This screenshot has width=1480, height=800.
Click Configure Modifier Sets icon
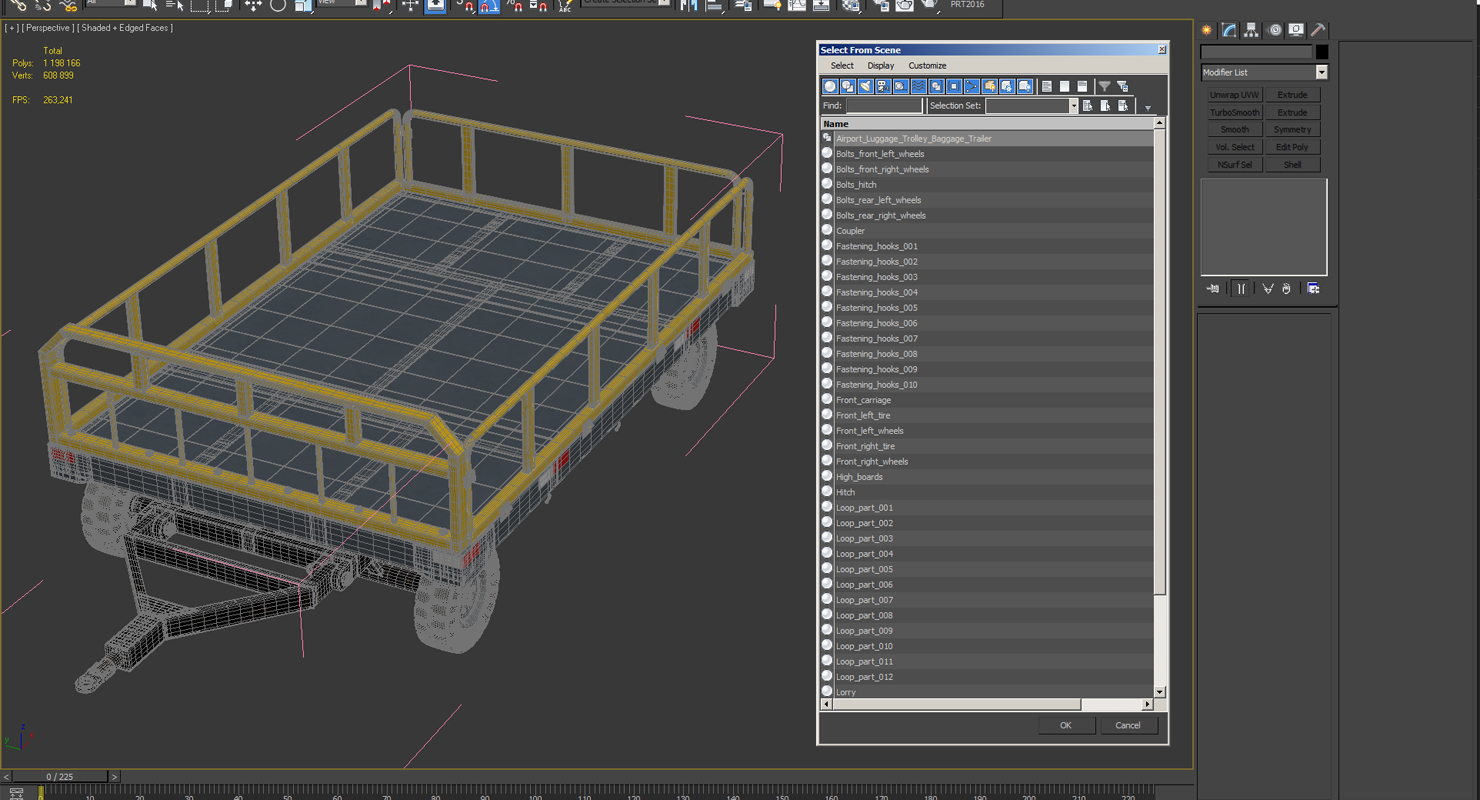(x=1313, y=289)
